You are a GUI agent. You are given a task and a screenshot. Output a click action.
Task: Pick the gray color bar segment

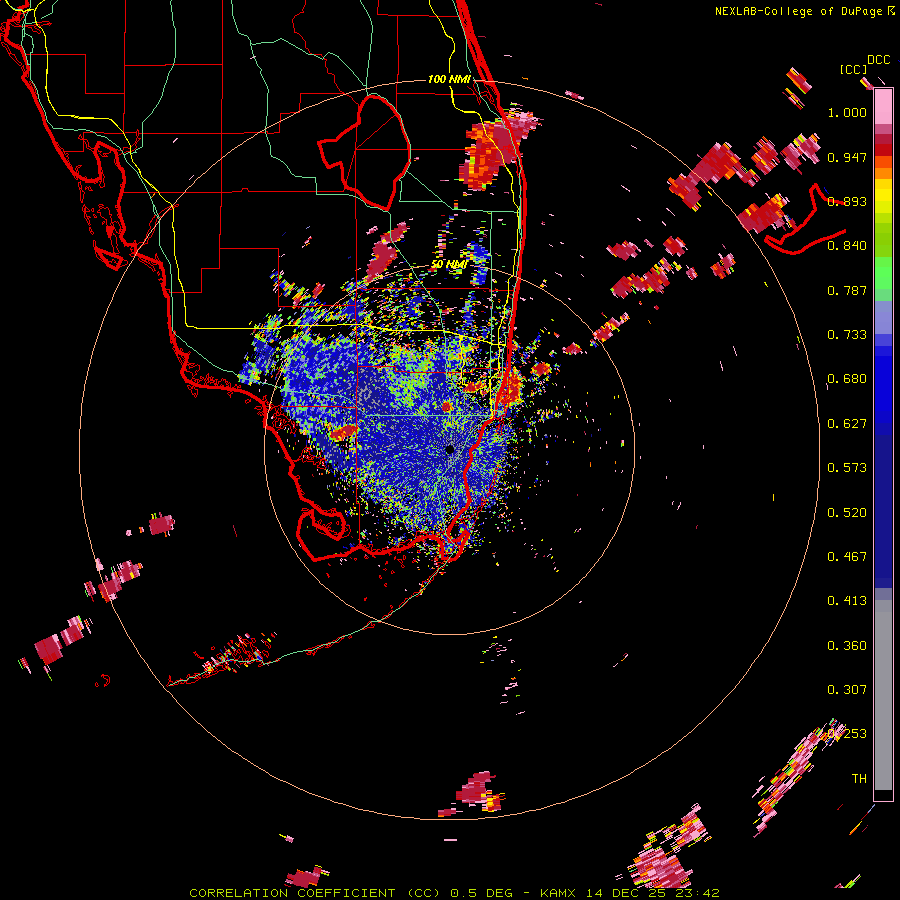point(883,695)
